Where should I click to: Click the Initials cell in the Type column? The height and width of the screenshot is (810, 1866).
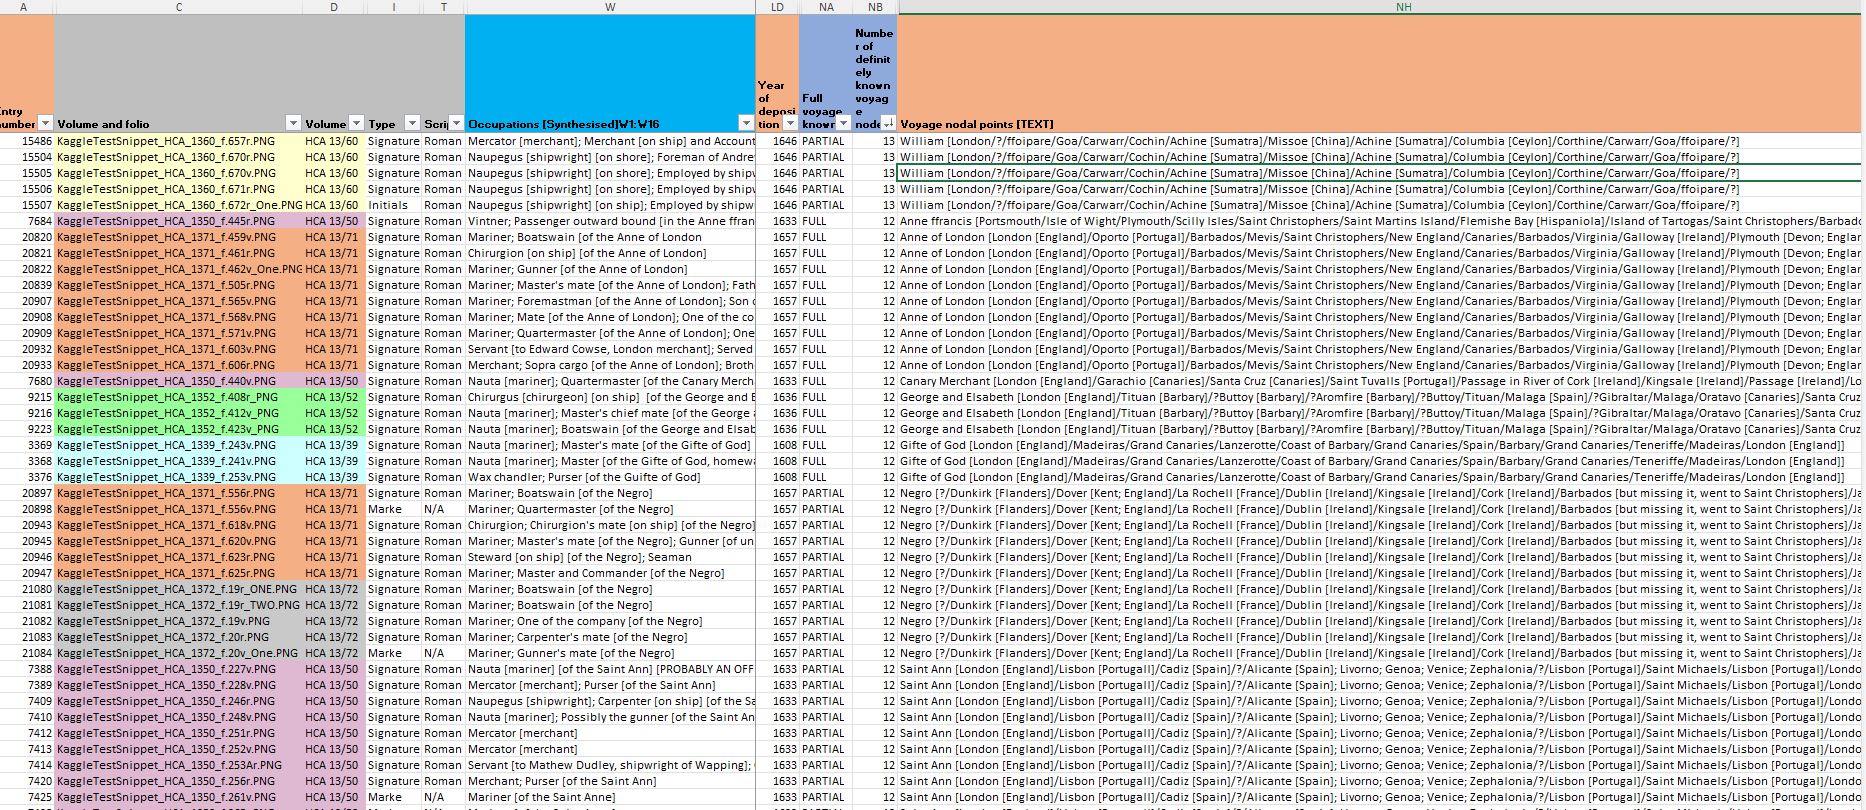pyautogui.click(x=388, y=205)
